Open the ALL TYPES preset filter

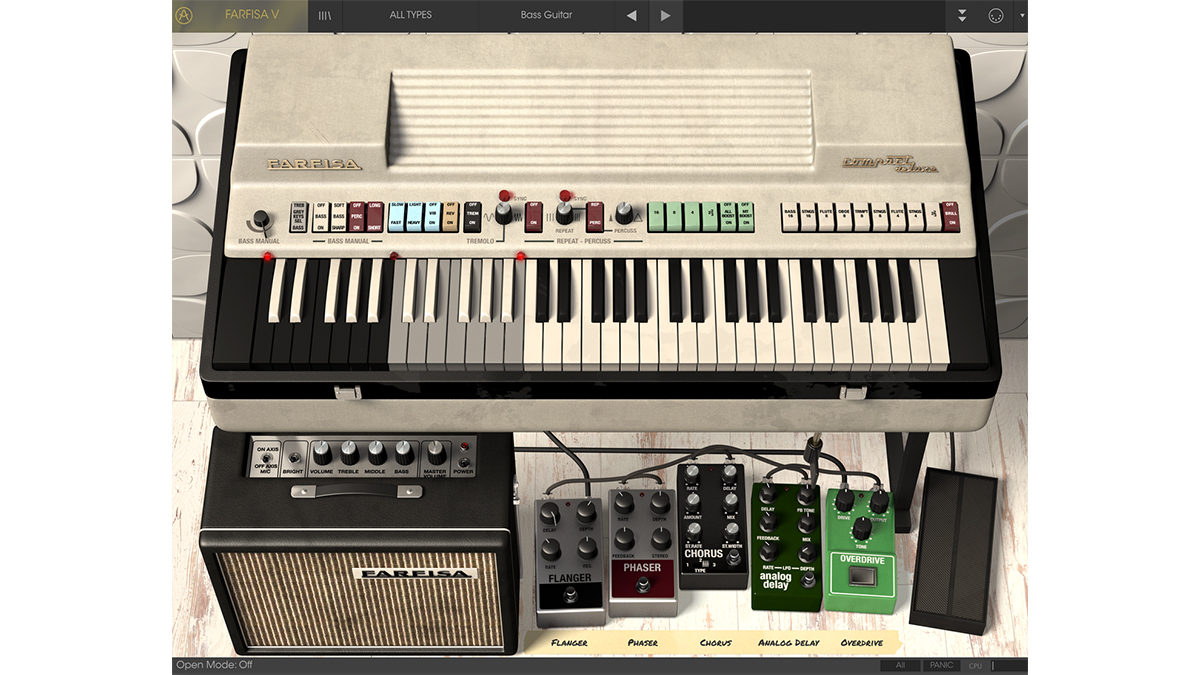410,15
